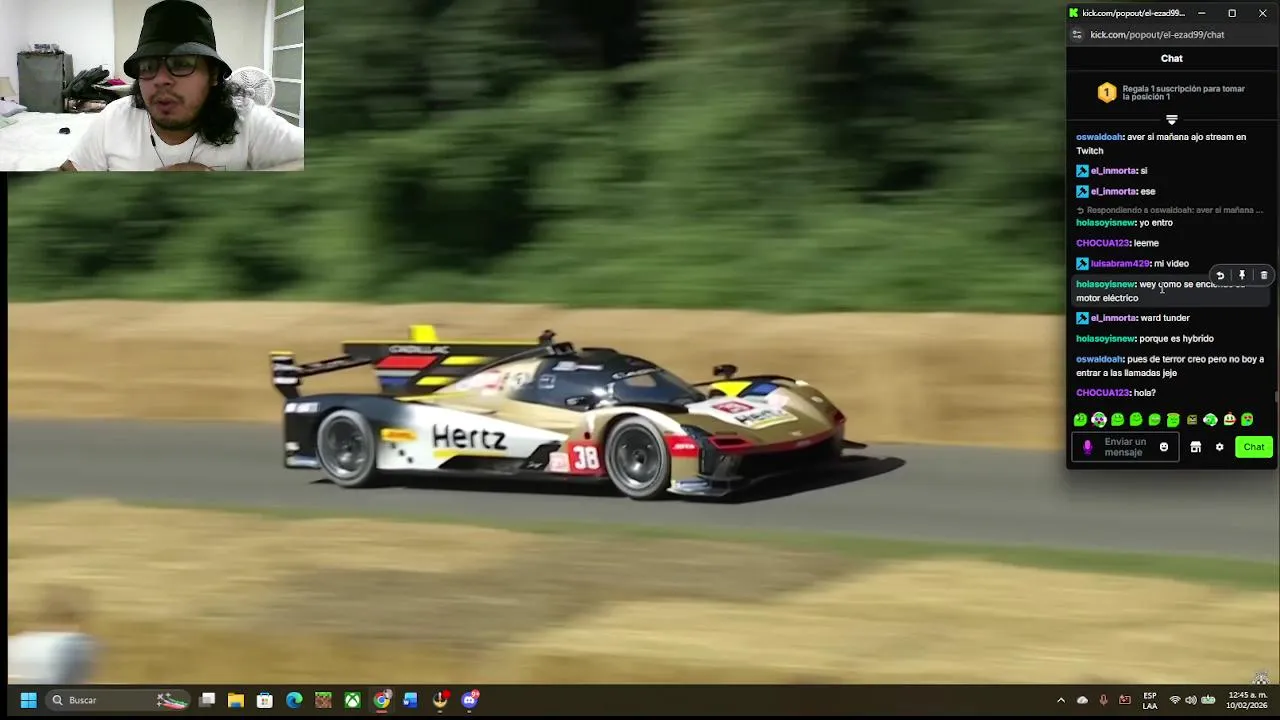
Task: Click the microphone in-use tray icon
Action: point(1103,700)
